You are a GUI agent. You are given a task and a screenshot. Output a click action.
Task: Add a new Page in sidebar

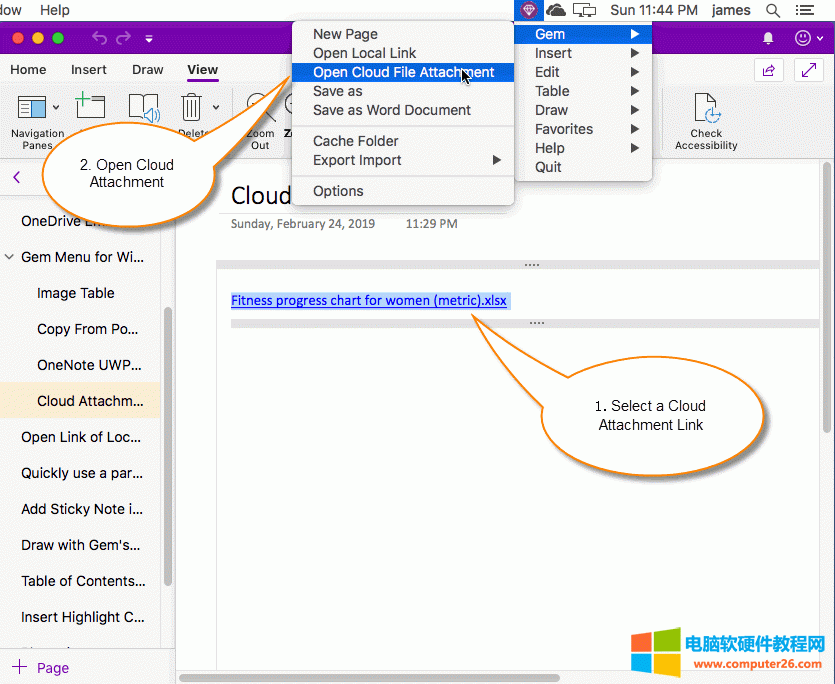tap(40, 668)
